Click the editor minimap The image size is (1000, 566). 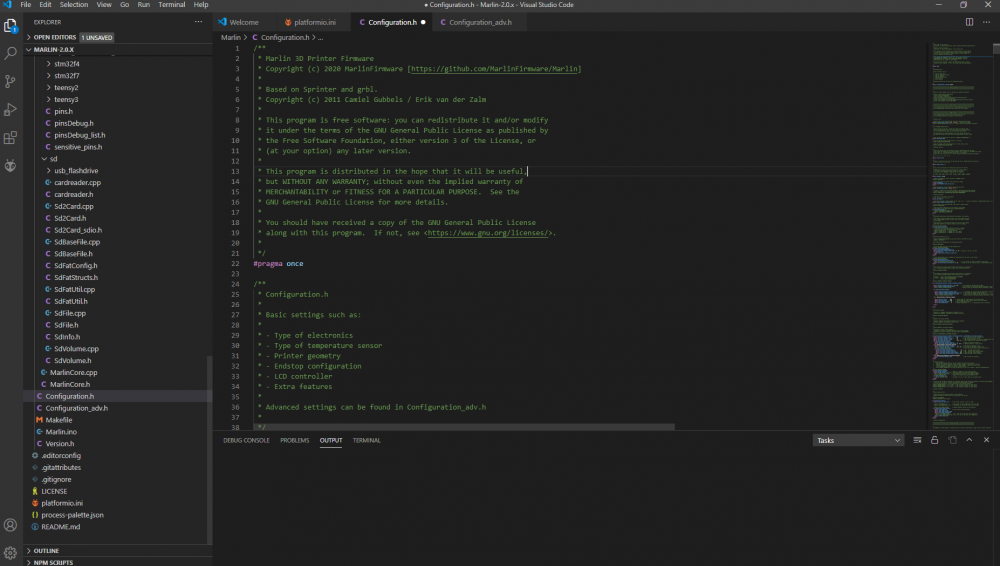pyautogui.click(x=962, y=236)
